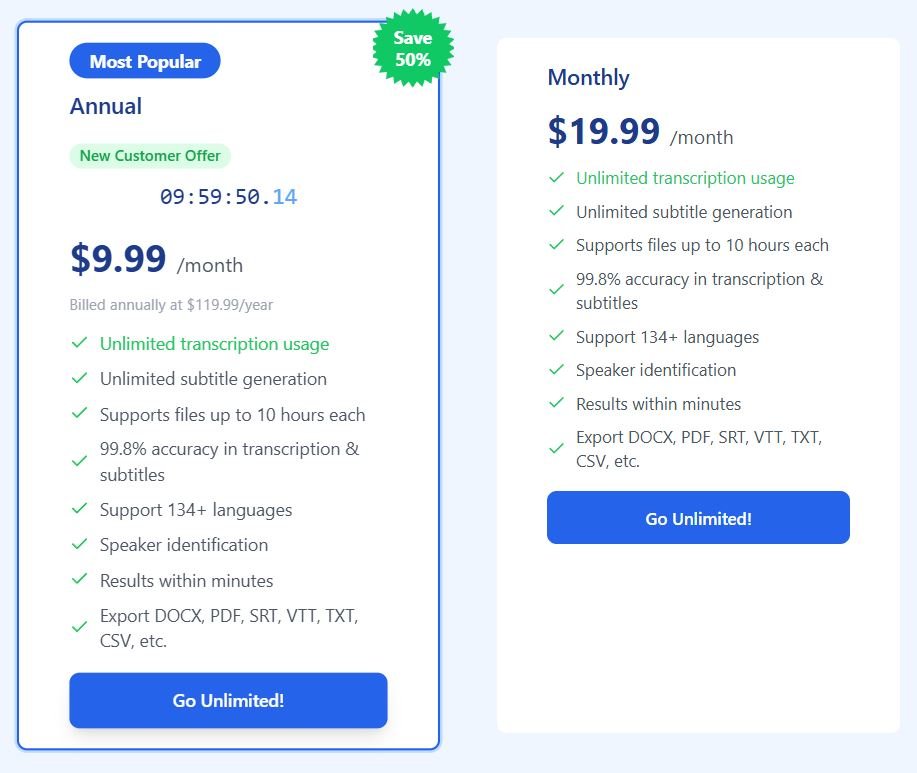917x773 pixels.
Task: Click the Save 50% starburst badge
Action: click(412, 49)
